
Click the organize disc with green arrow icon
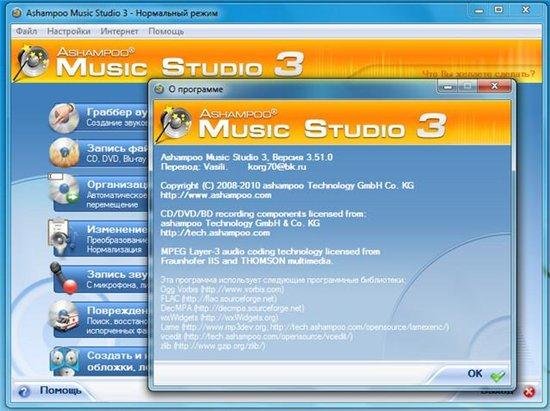[63, 190]
